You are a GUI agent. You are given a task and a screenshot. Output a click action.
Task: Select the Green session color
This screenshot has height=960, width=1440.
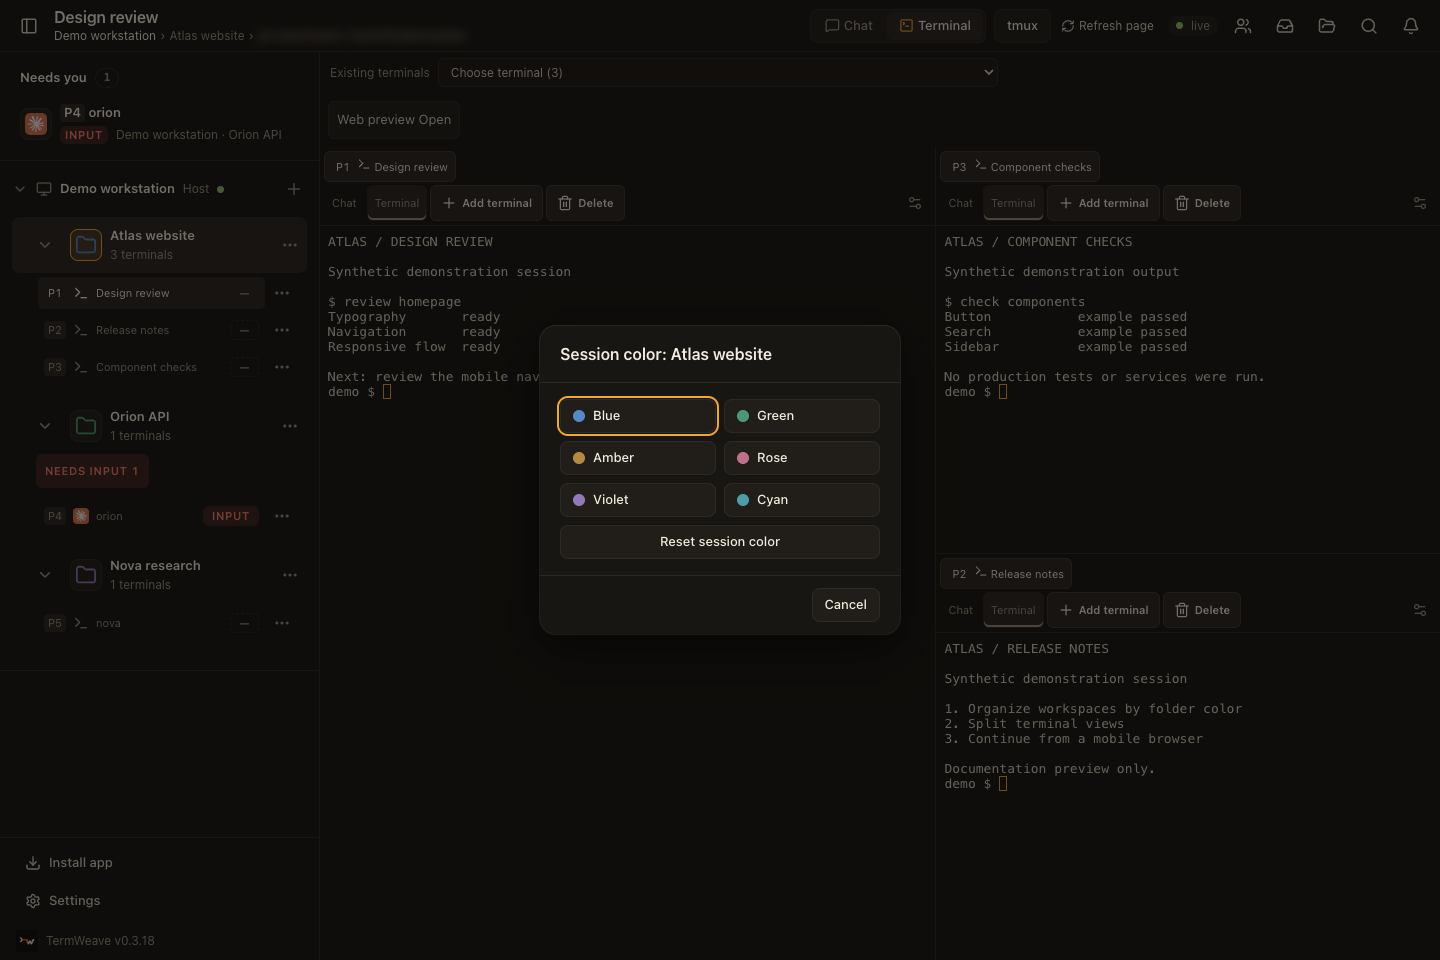click(x=802, y=416)
